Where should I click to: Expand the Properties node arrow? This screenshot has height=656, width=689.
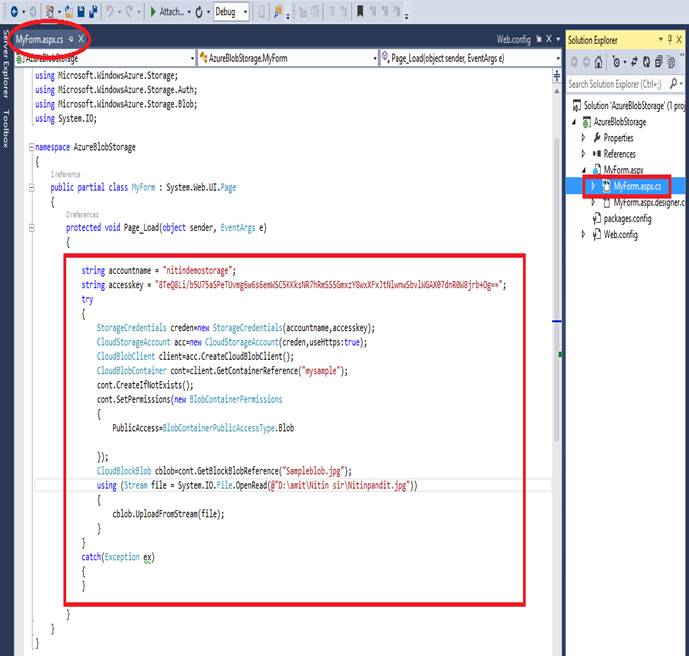[x=584, y=138]
